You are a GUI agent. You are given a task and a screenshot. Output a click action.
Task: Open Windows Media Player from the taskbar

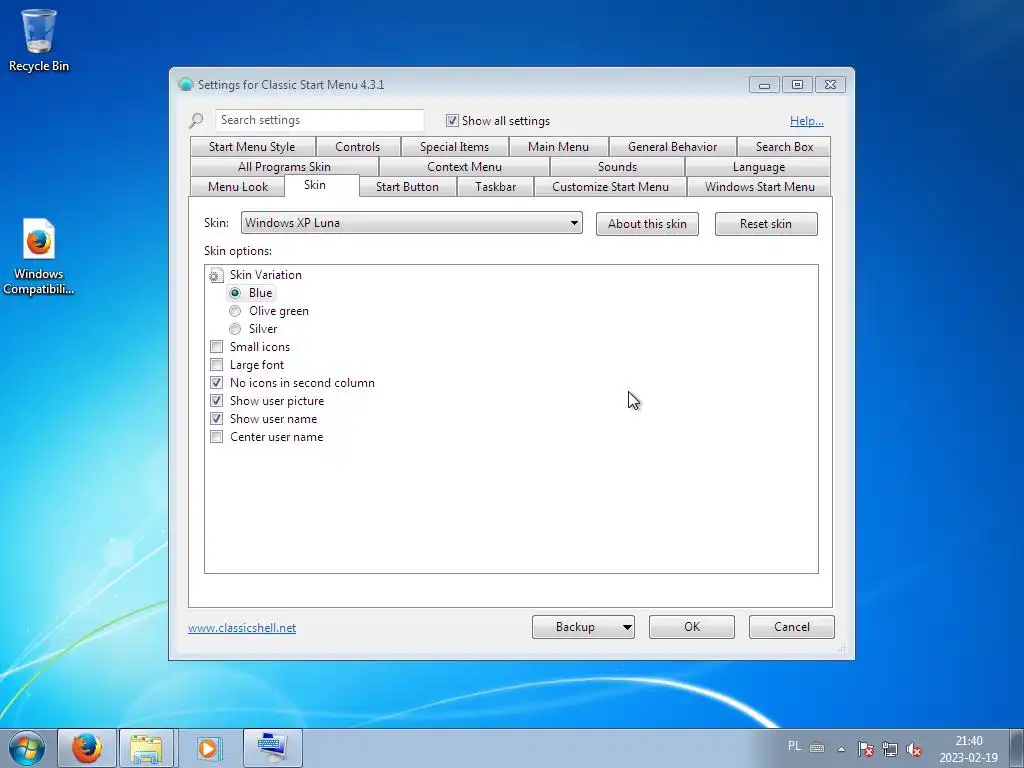click(x=208, y=748)
